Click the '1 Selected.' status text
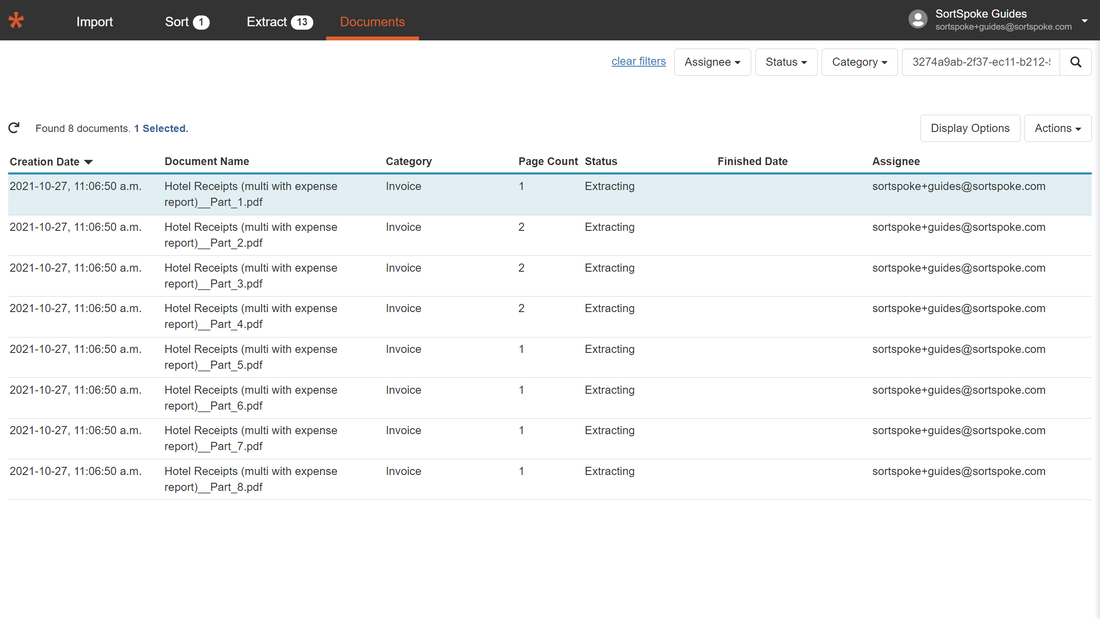The width and height of the screenshot is (1100, 619). 161,128
